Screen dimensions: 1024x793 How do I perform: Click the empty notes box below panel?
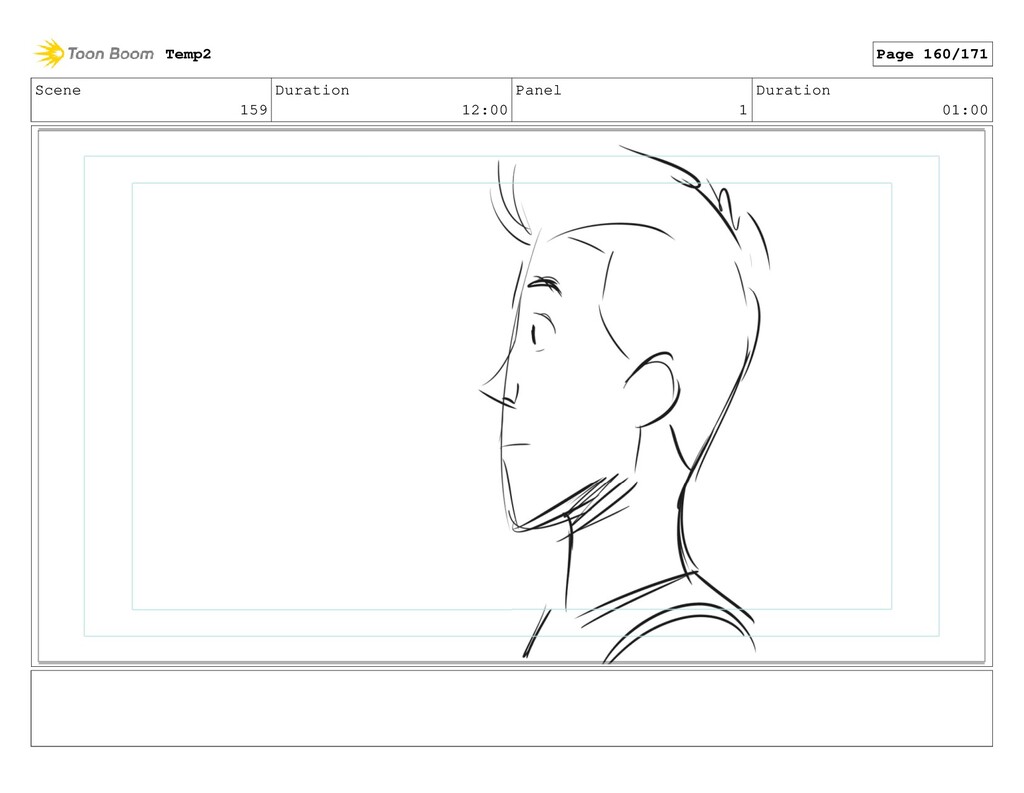click(x=511, y=708)
